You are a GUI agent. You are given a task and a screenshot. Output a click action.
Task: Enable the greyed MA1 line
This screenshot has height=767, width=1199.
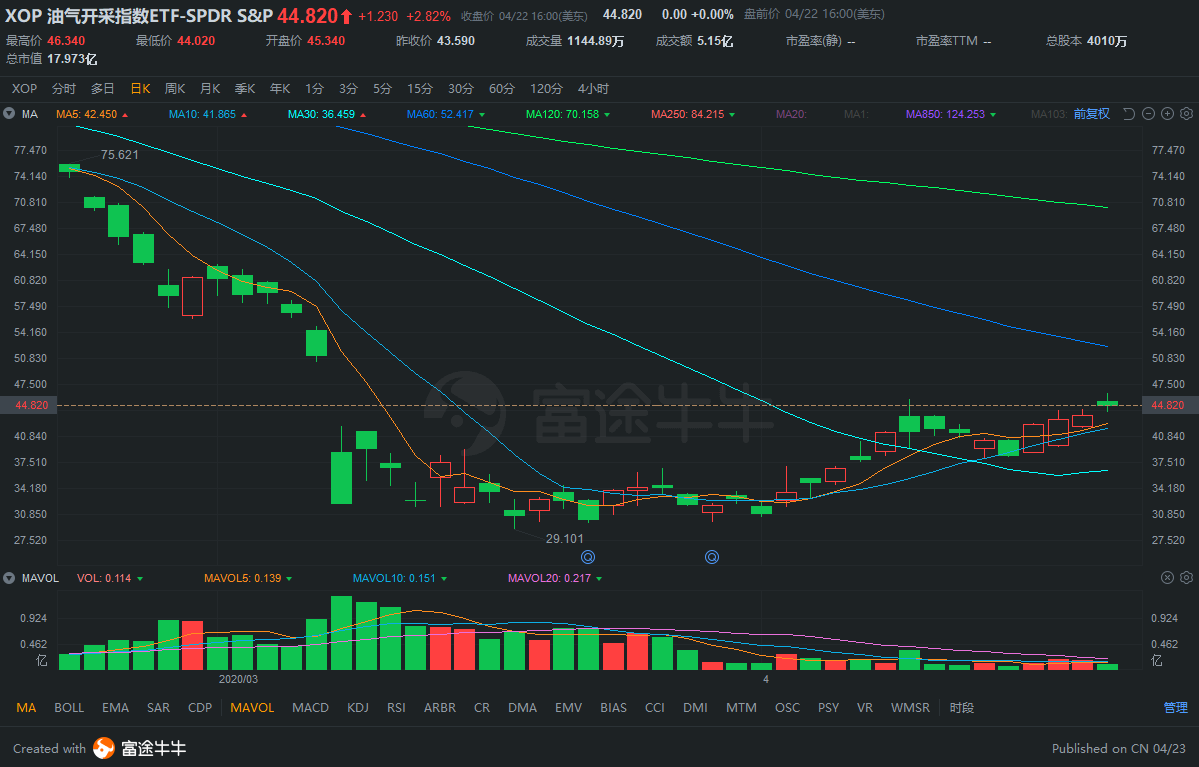(x=856, y=114)
